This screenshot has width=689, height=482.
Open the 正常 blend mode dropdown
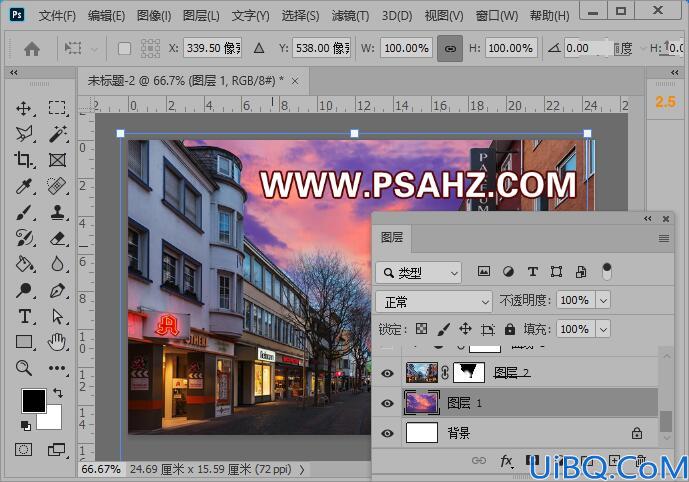434,302
